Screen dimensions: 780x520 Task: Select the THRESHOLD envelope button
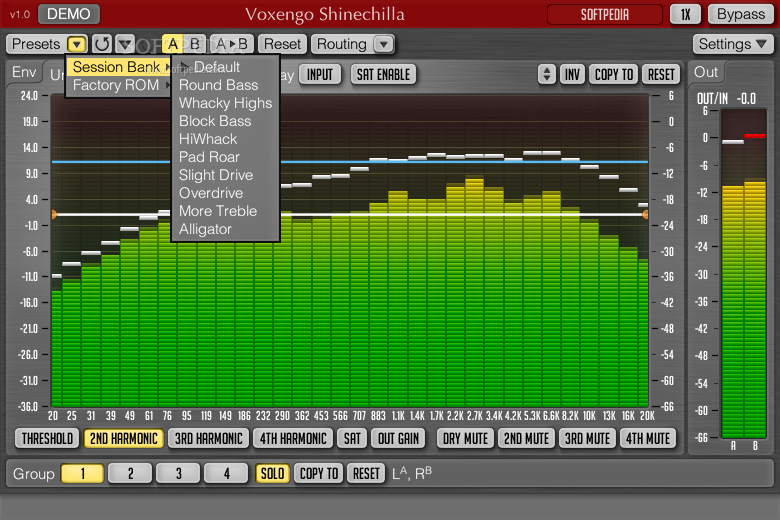click(47, 438)
